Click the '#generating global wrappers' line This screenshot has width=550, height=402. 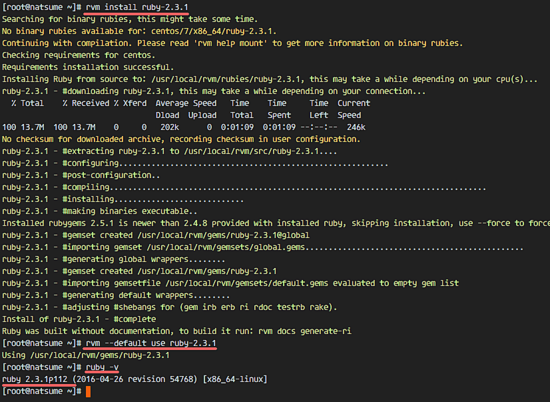tap(113, 259)
